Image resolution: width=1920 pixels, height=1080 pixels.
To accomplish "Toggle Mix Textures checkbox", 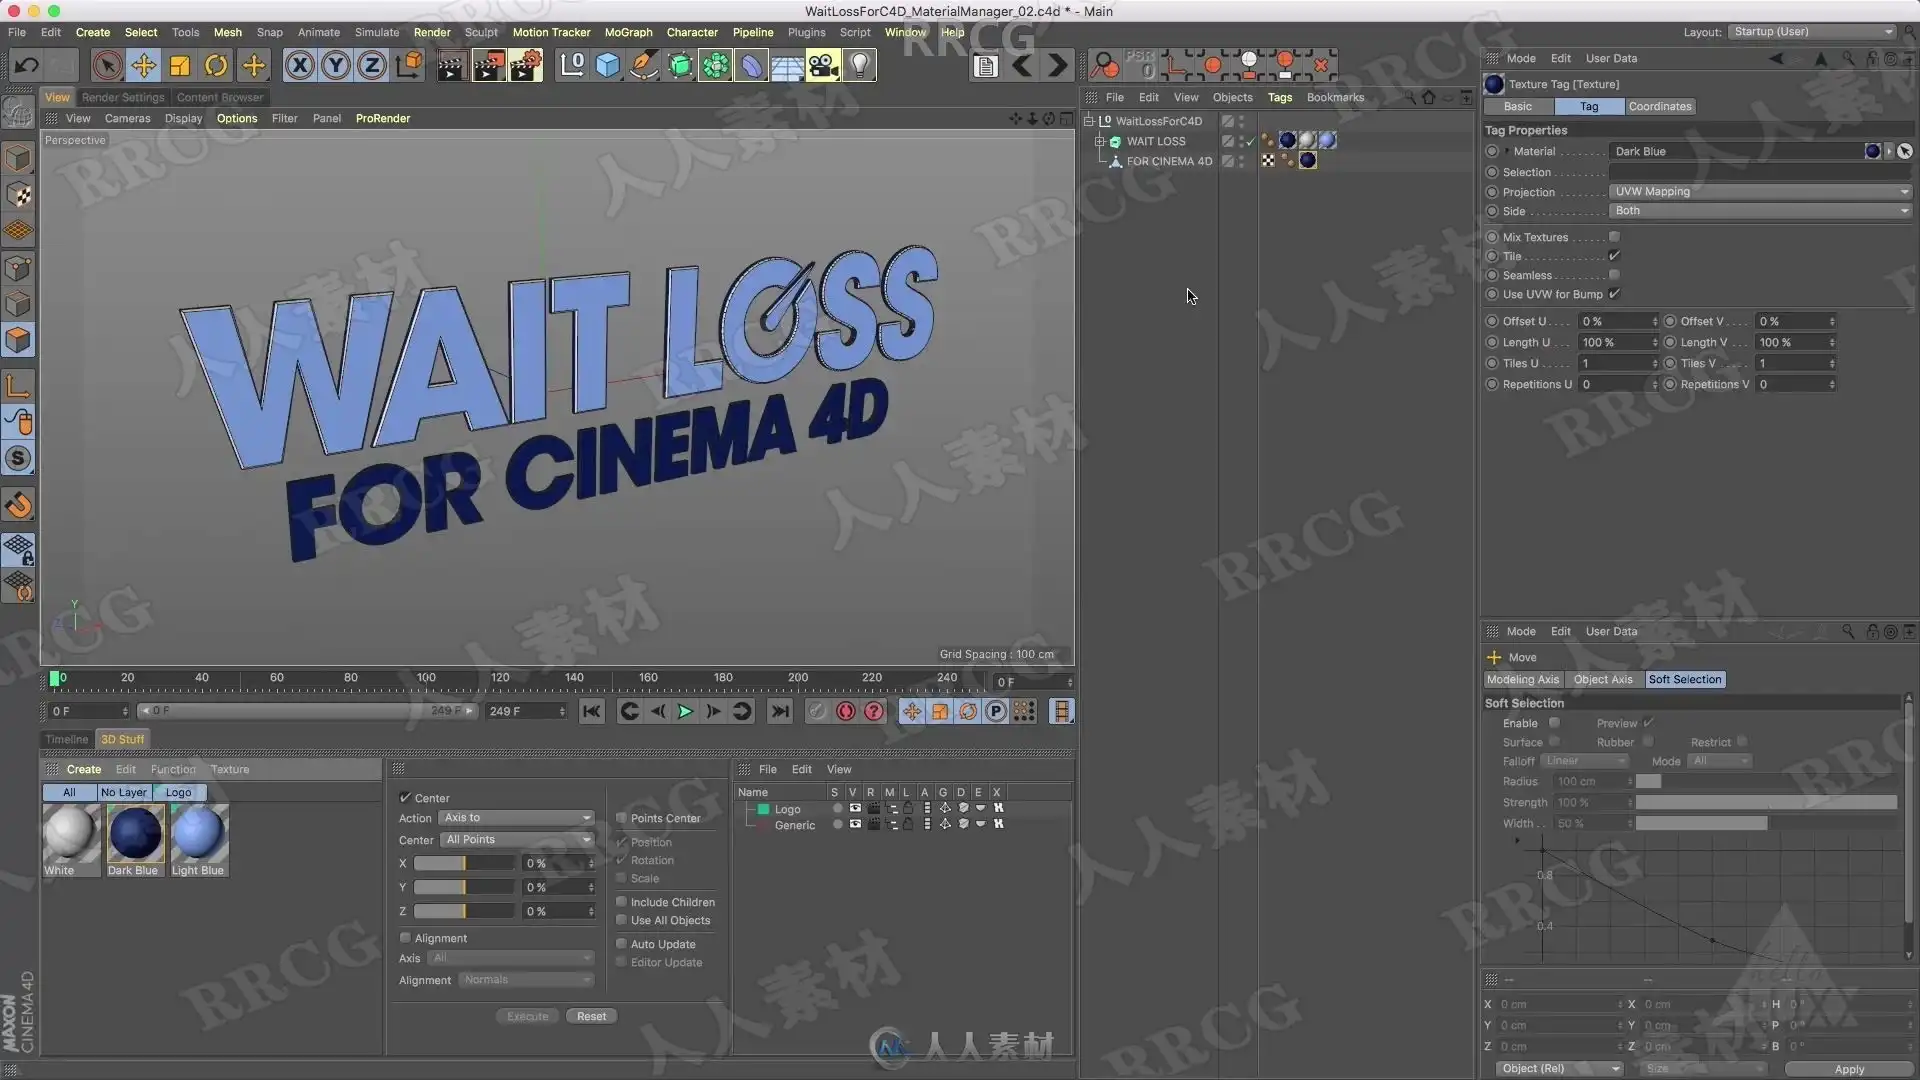I will click(x=1614, y=237).
